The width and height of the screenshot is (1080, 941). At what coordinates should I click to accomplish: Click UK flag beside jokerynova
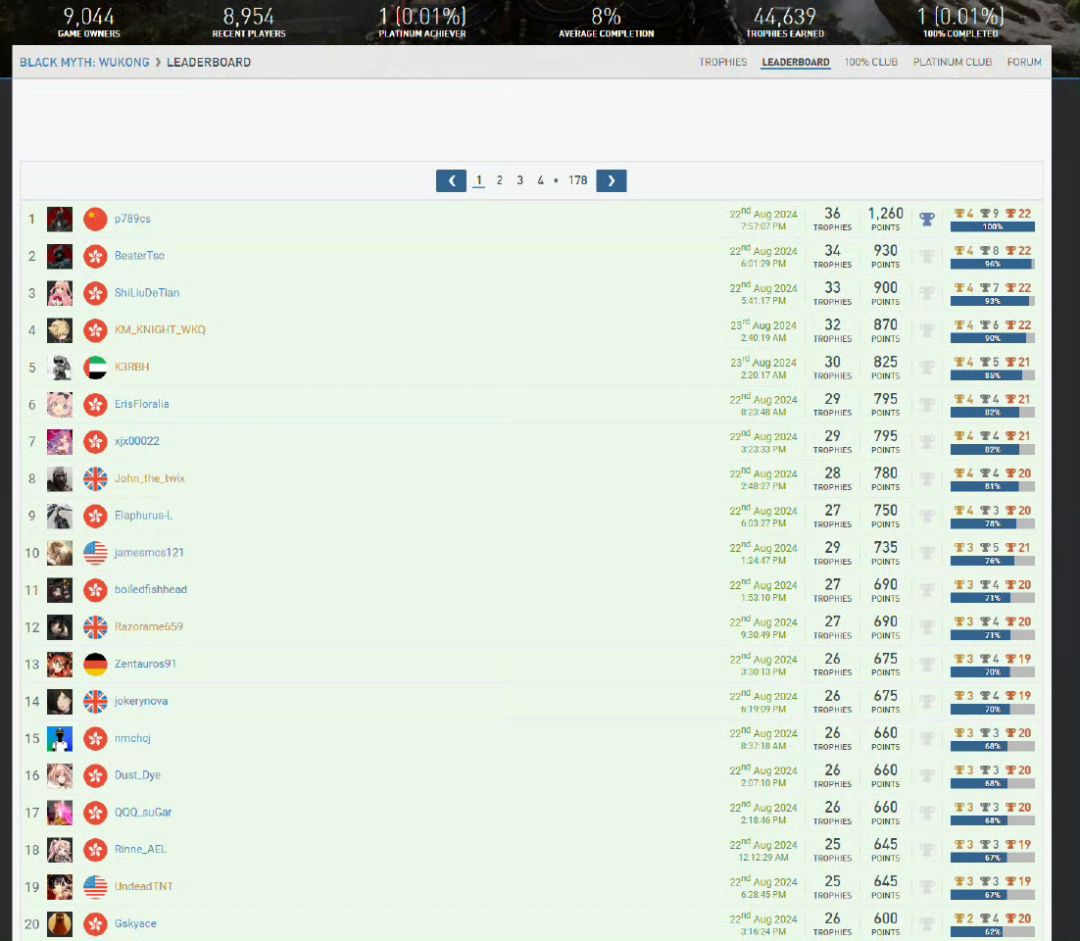coord(95,701)
